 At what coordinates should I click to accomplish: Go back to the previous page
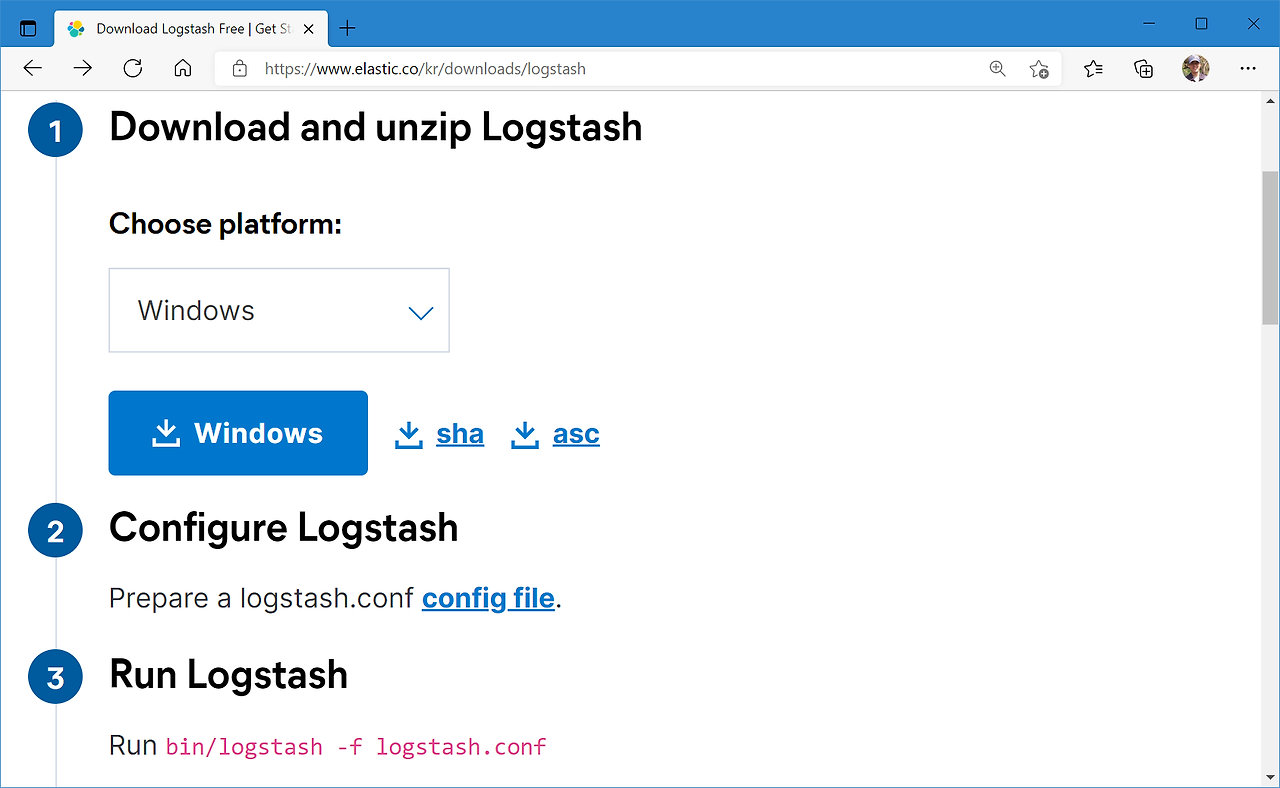pos(33,69)
